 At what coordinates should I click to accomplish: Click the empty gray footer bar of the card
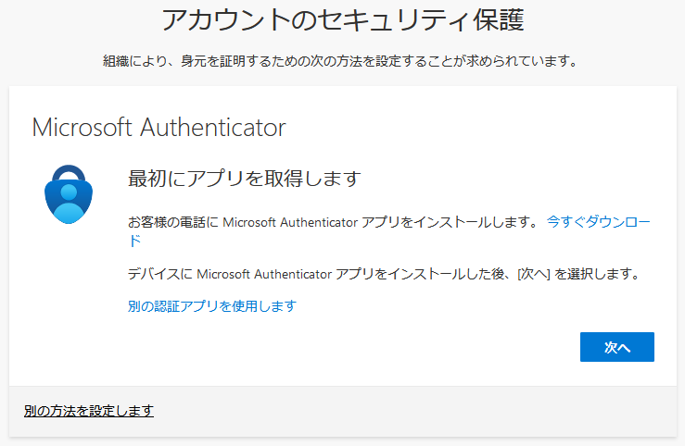tap(400, 411)
